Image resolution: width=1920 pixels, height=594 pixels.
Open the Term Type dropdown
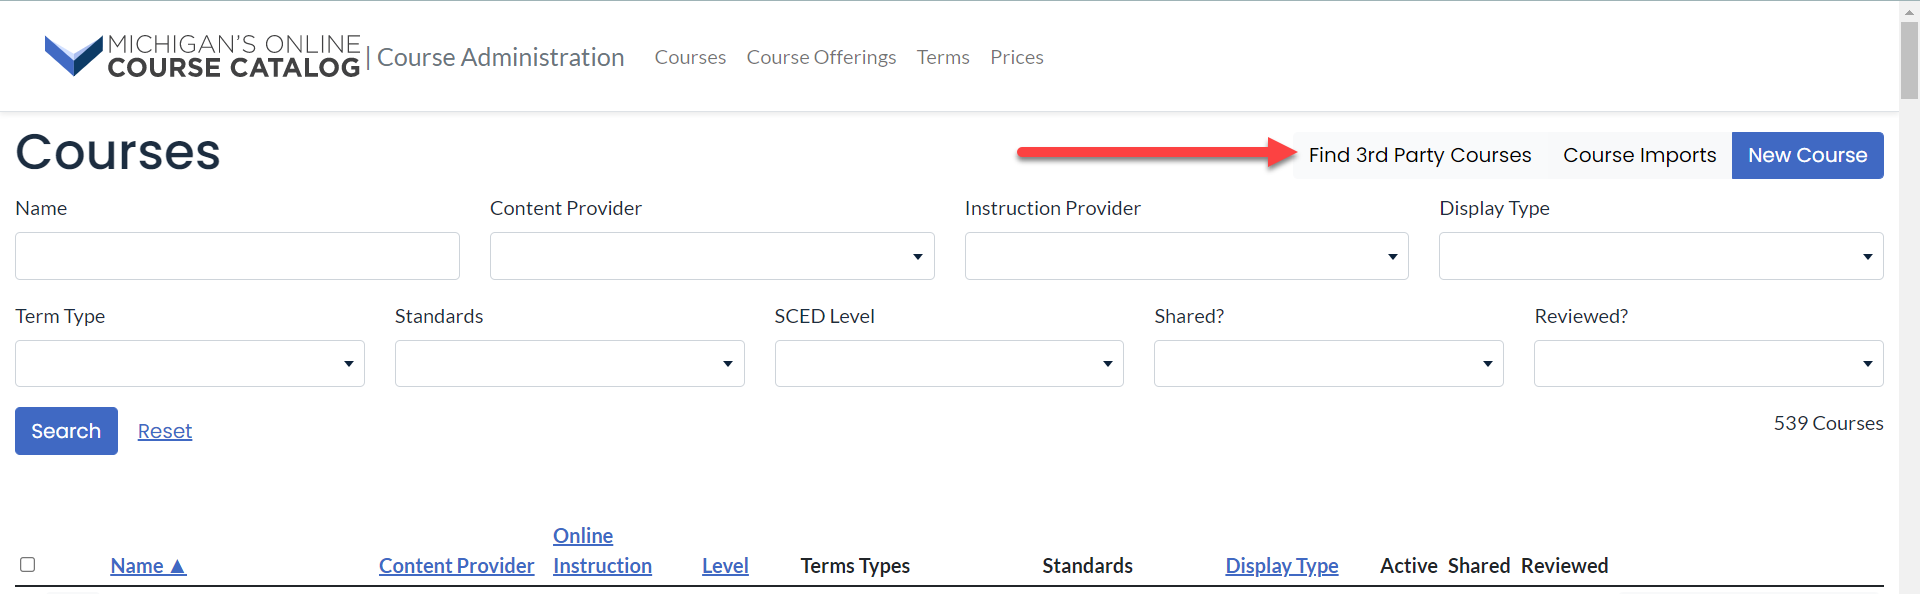(x=190, y=363)
